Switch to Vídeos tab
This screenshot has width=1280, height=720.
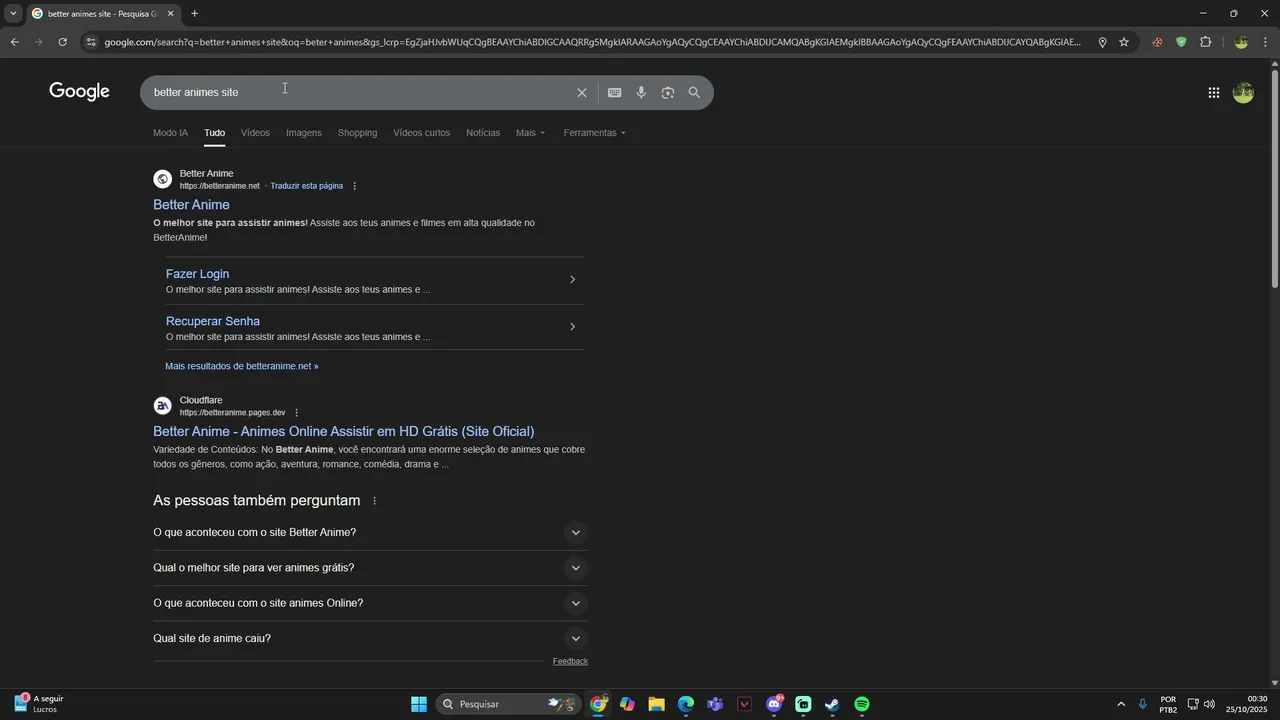click(255, 133)
